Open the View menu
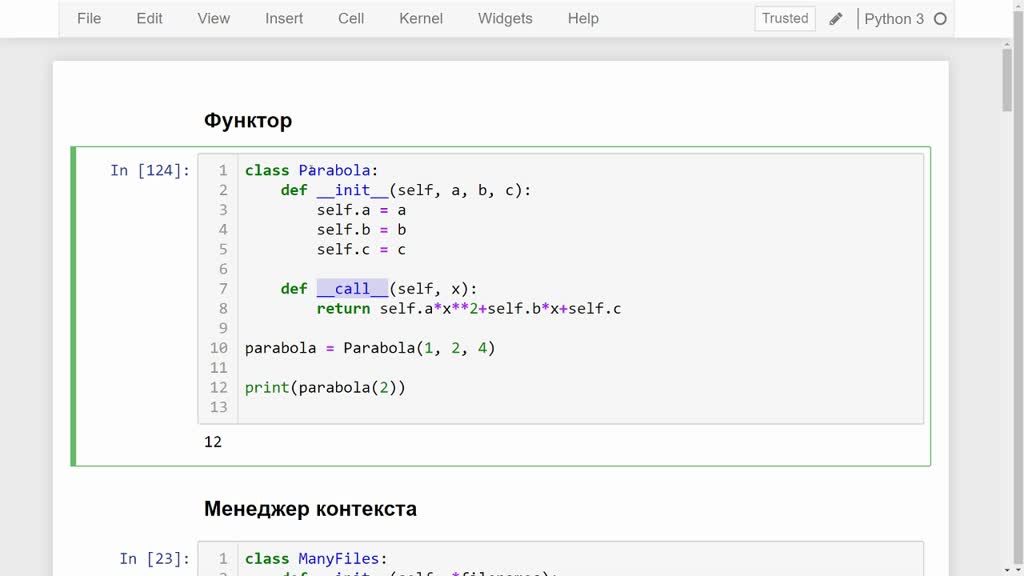Viewport: 1024px width, 576px height. point(214,18)
